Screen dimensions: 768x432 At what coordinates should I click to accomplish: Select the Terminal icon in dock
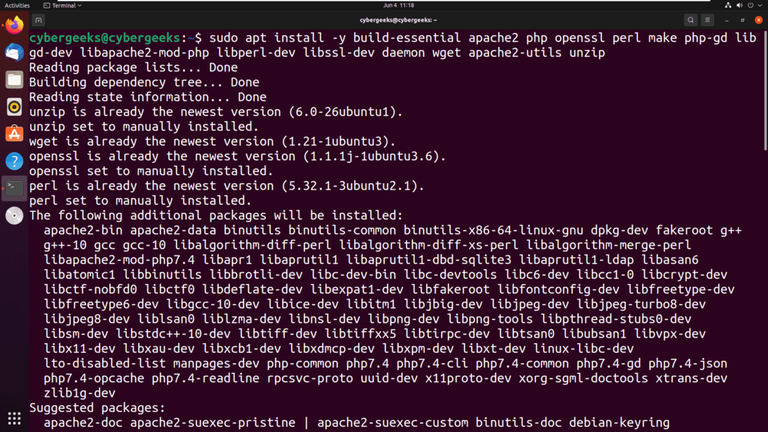pyautogui.click(x=14, y=188)
